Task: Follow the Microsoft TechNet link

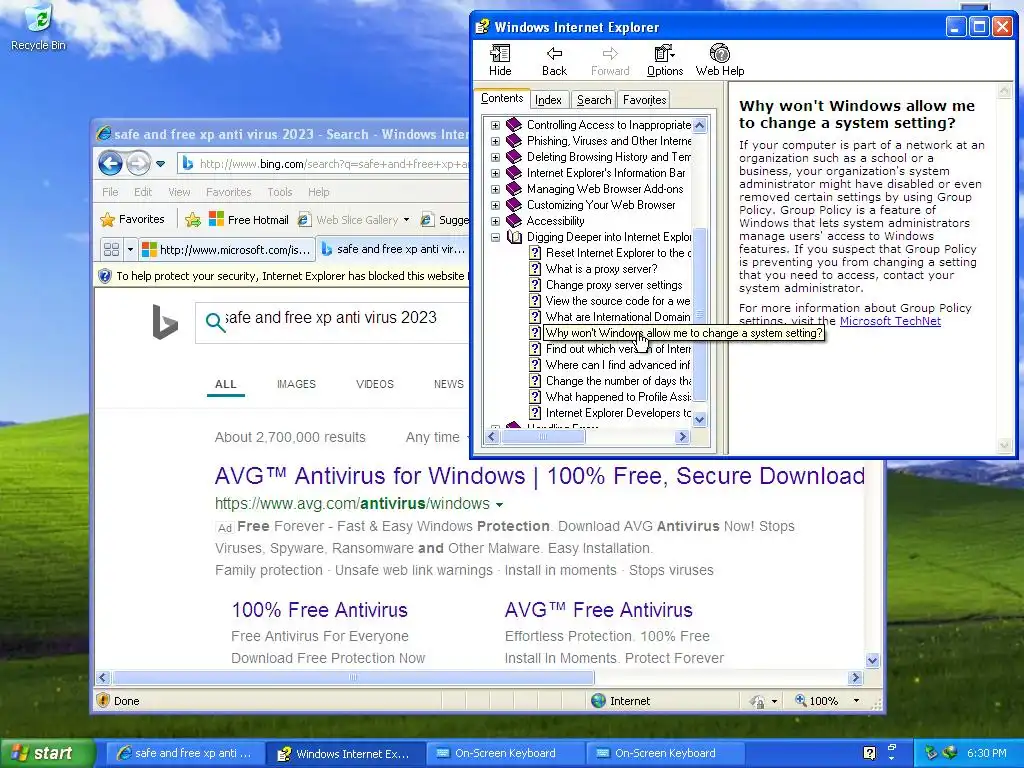Action: tap(889, 321)
